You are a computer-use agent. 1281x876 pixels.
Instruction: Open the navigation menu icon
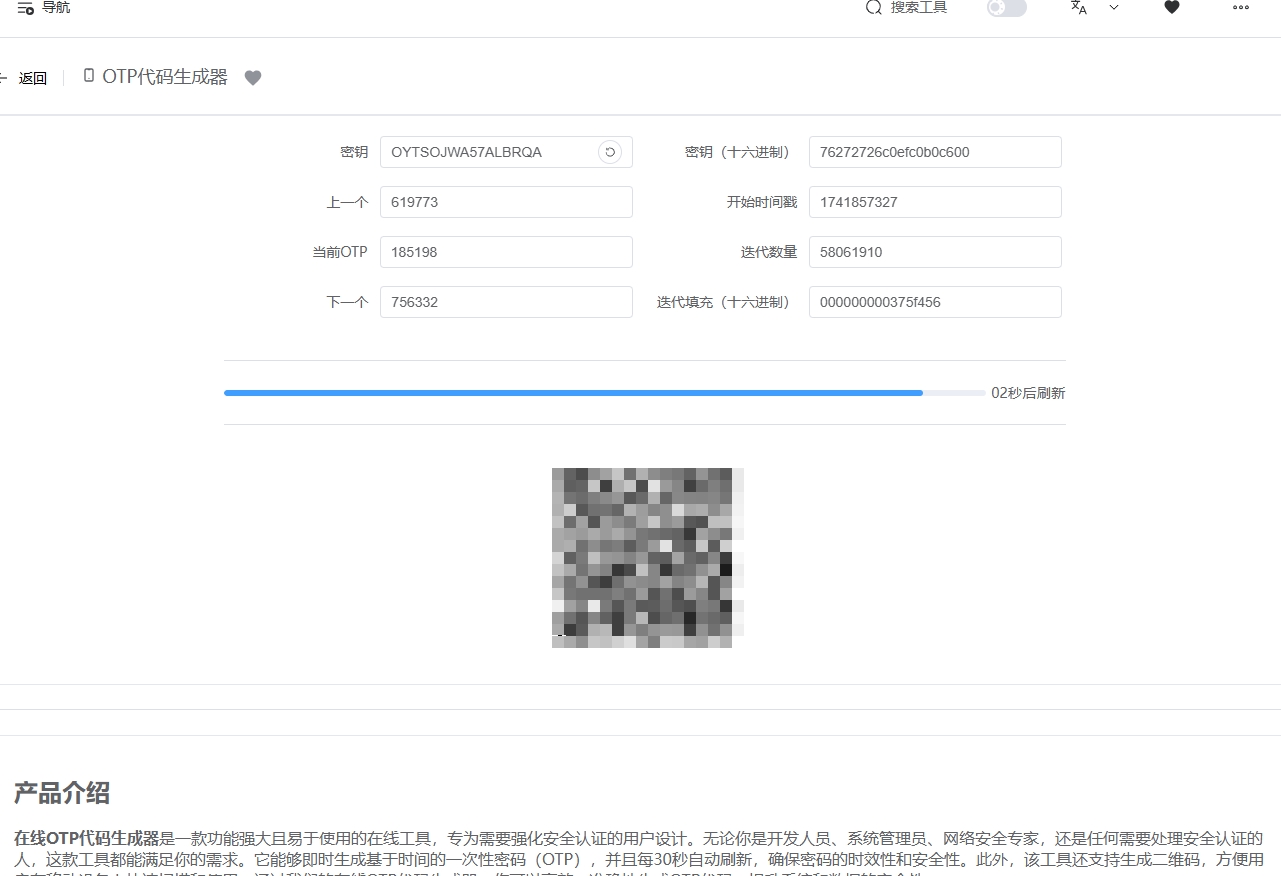[26, 8]
